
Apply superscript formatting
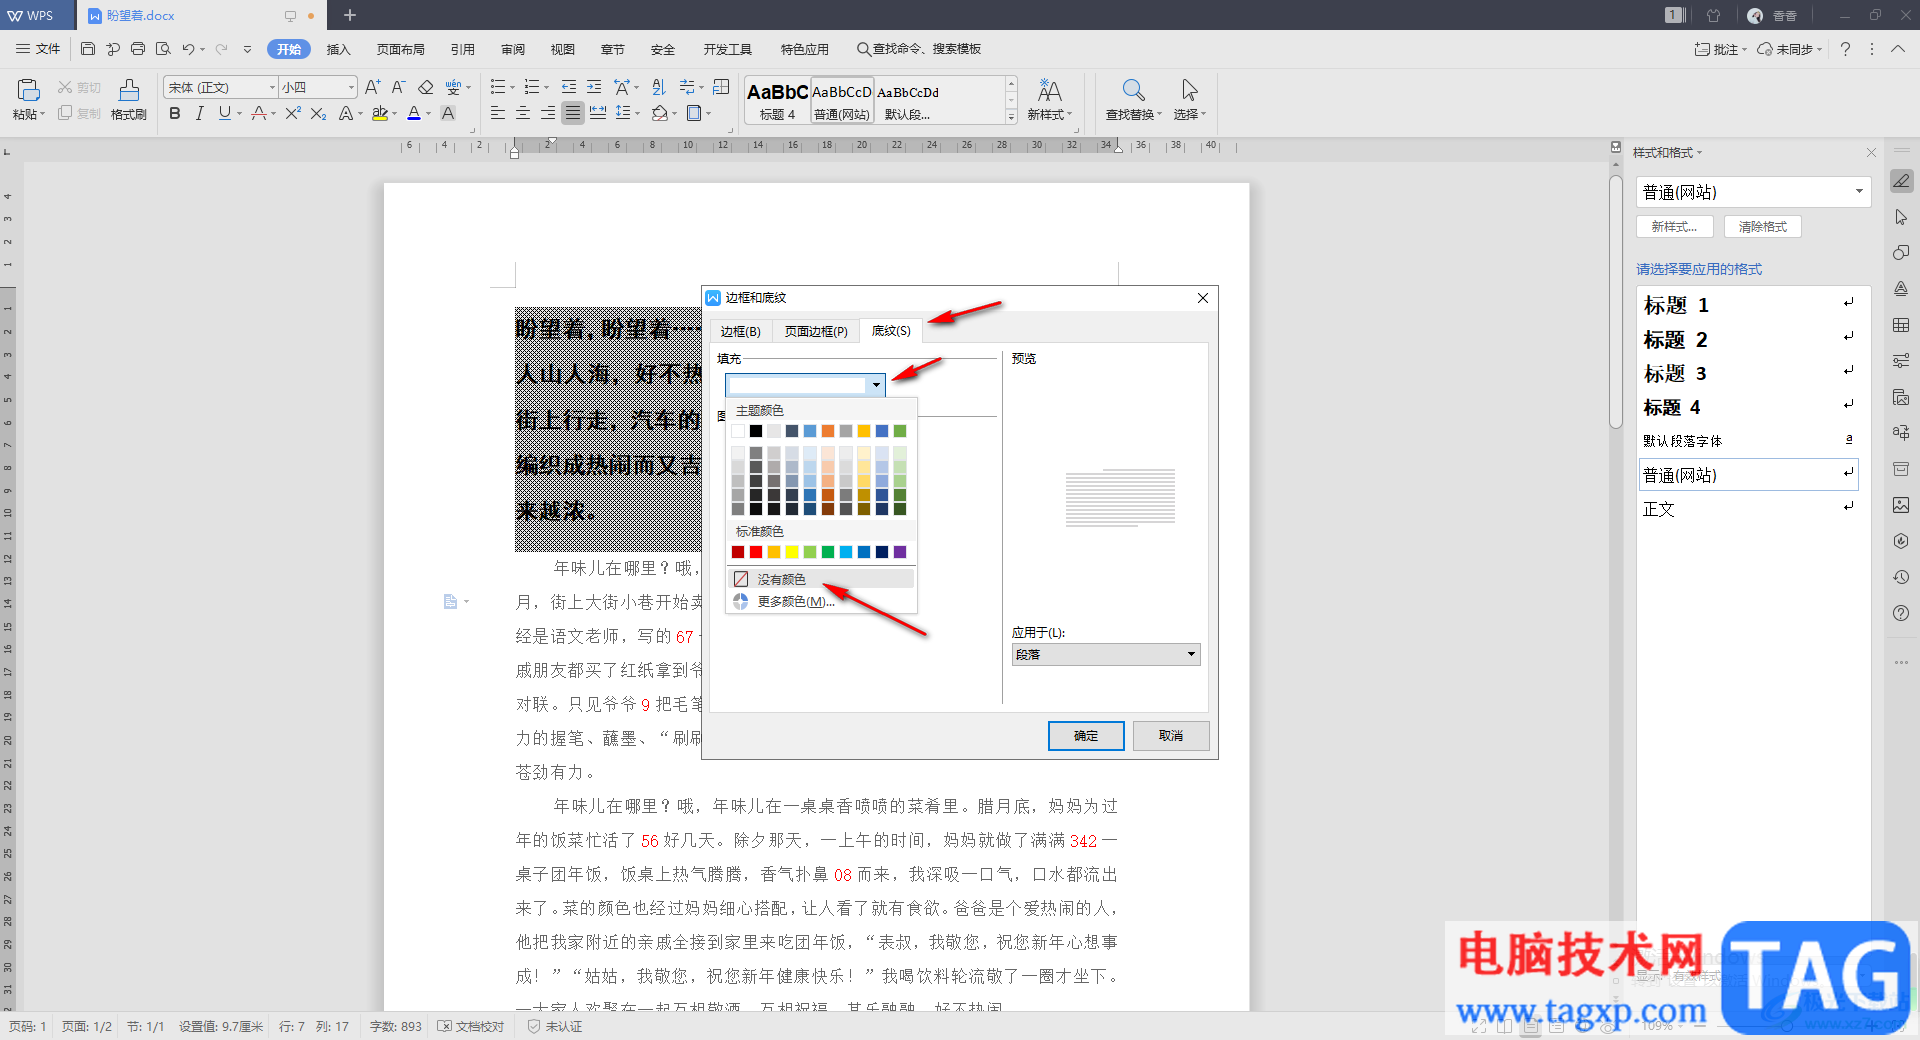(x=292, y=114)
